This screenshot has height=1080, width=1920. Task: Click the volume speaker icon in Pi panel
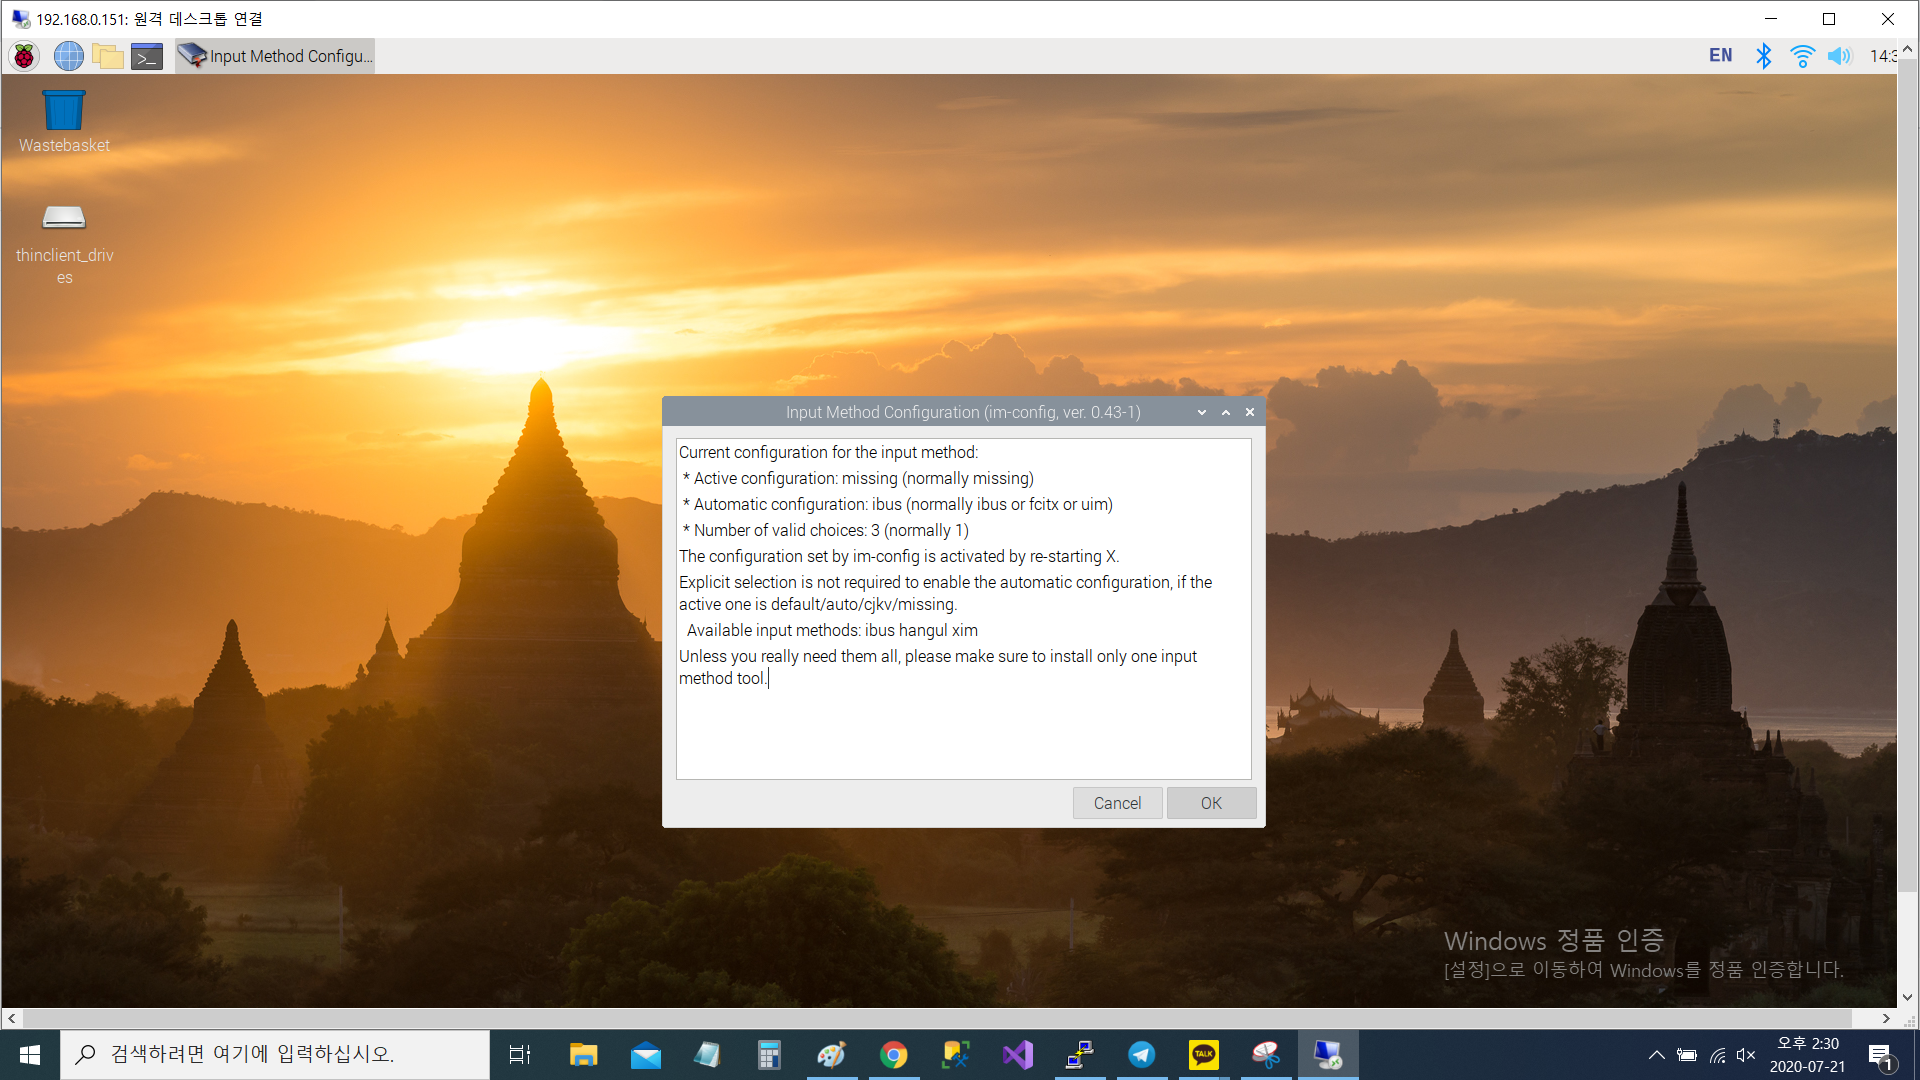pos(1839,56)
